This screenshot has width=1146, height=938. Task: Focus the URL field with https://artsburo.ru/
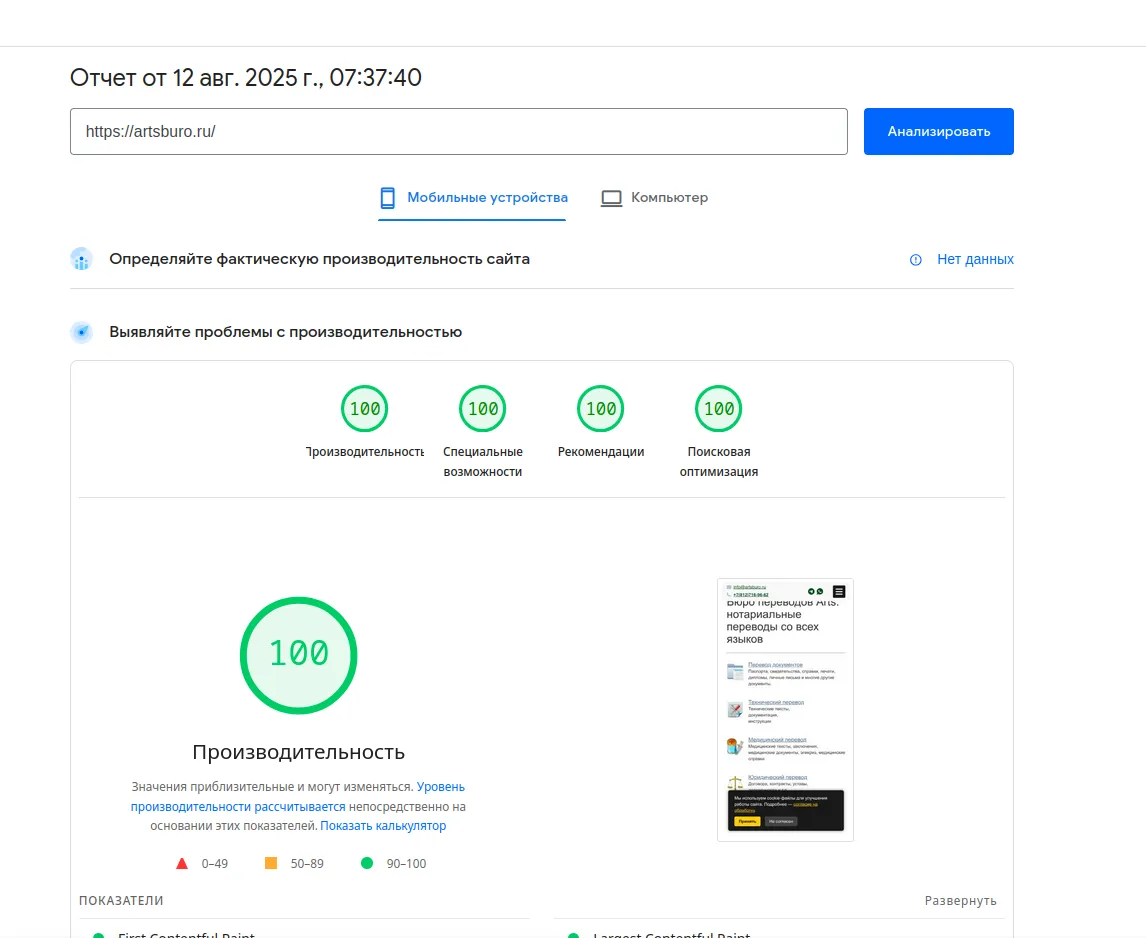click(x=459, y=132)
